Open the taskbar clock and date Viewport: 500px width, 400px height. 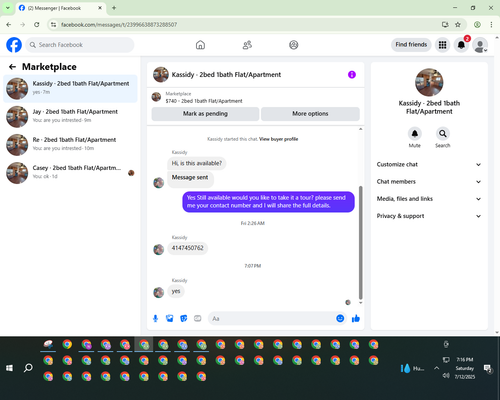click(x=465, y=368)
